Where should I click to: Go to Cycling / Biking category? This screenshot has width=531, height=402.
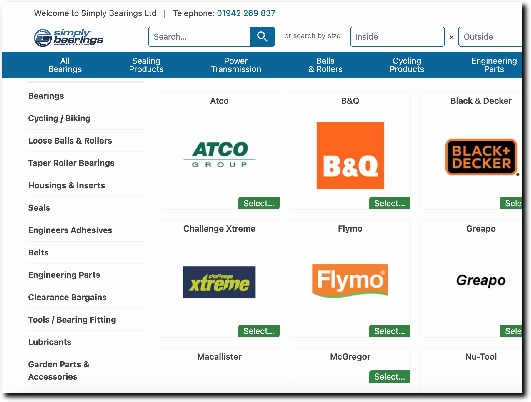(x=59, y=119)
